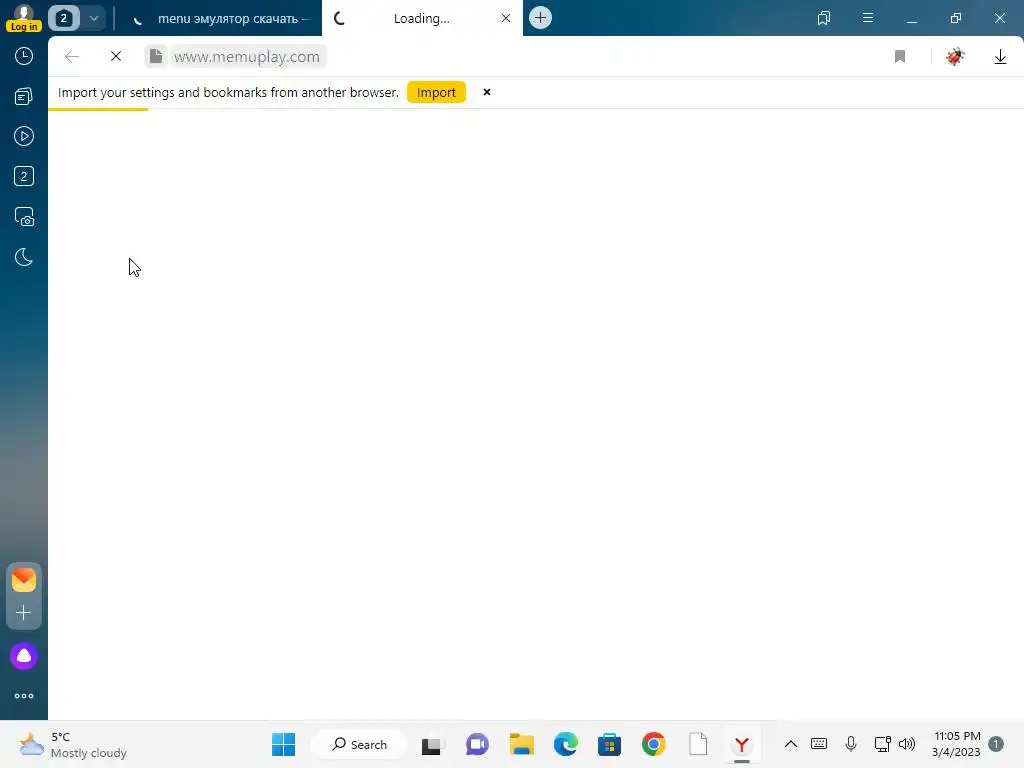Image resolution: width=1024 pixels, height=768 pixels.
Task: Click the Import button
Action: [x=436, y=92]
